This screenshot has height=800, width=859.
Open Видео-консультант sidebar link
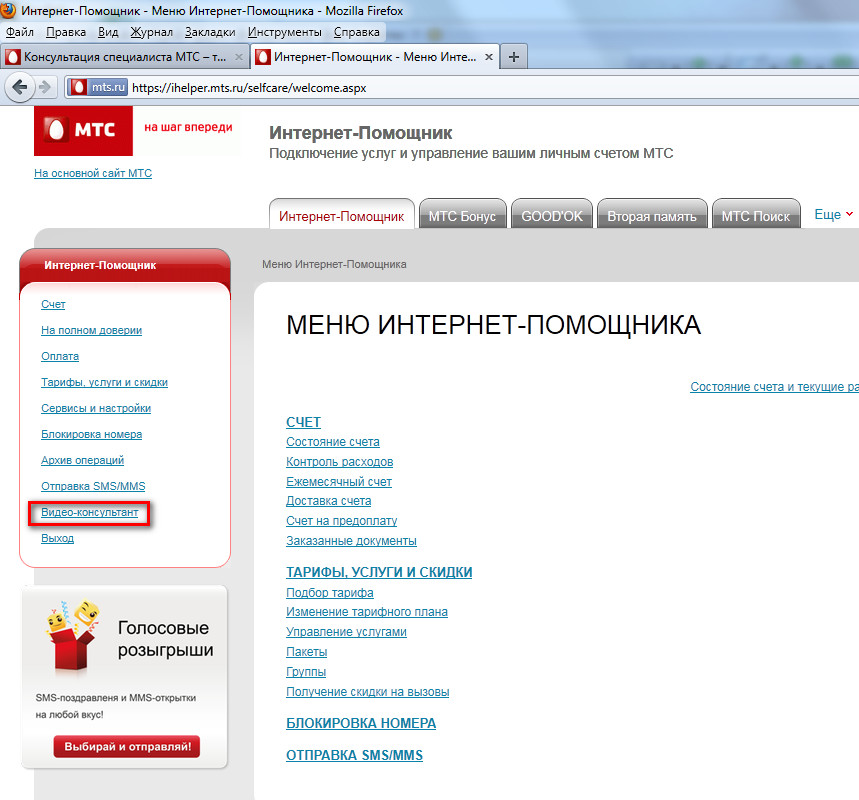(x=88, y=512)
